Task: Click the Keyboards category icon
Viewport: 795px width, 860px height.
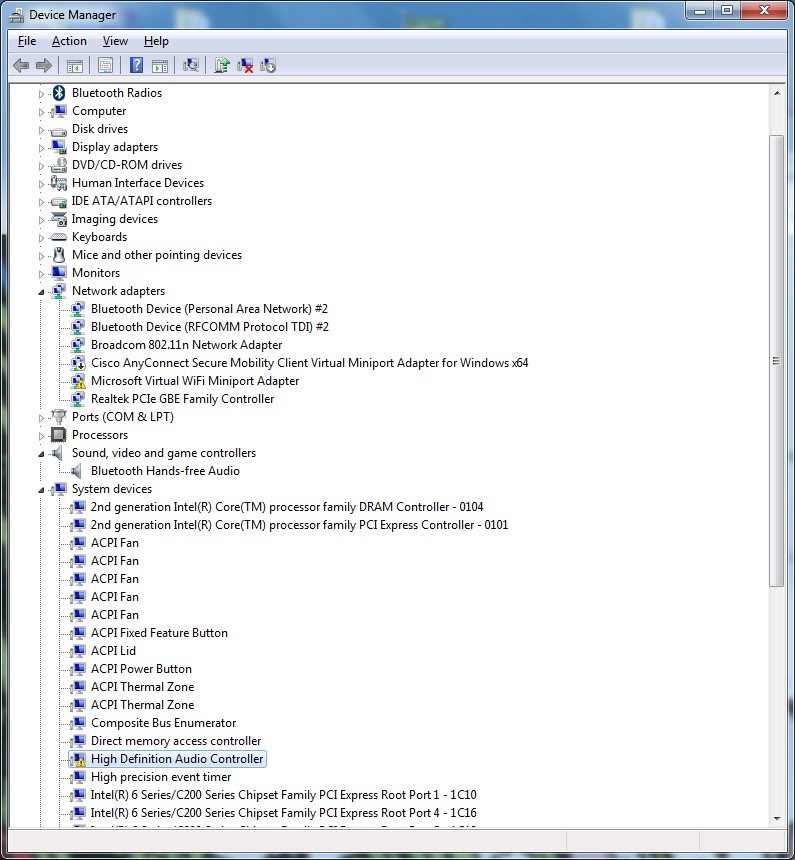Action: pos(59,237)
